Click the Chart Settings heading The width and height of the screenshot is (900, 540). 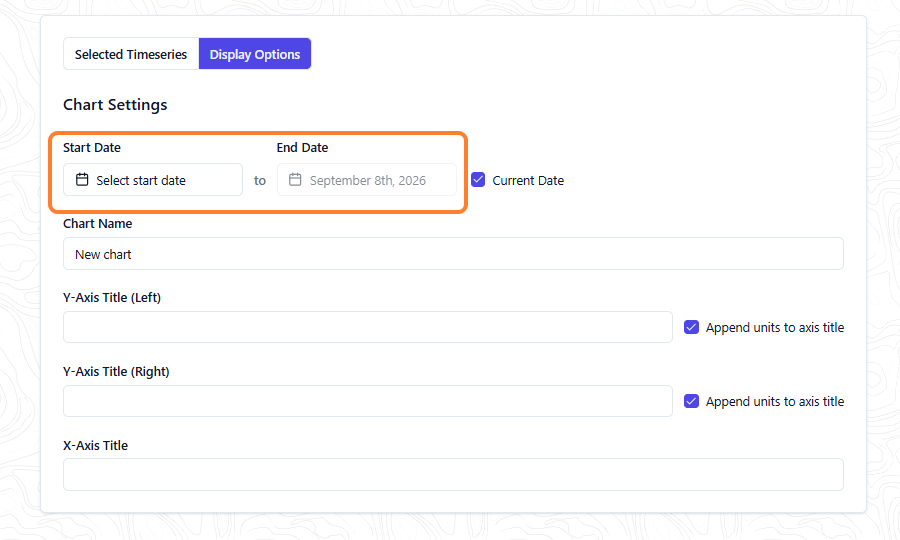coord(115,104)
